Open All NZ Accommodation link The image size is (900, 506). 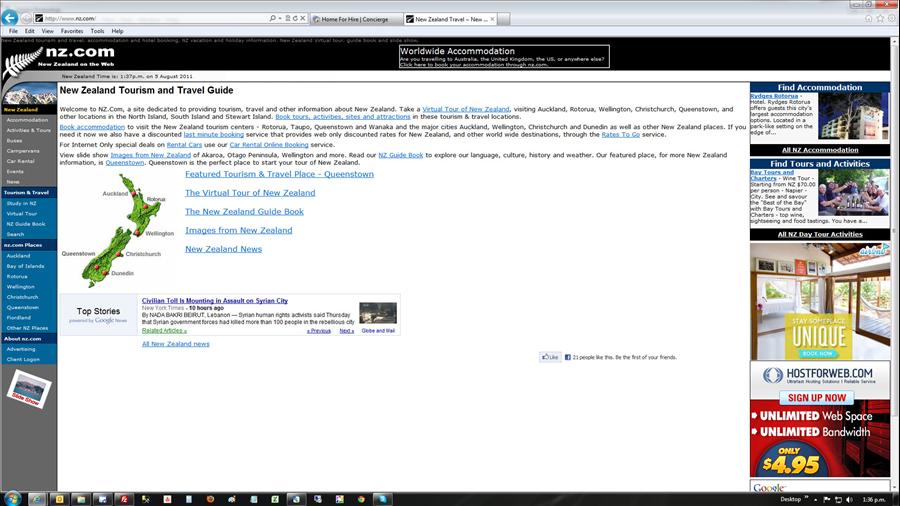pyautogui.click(x=820, y=150)
